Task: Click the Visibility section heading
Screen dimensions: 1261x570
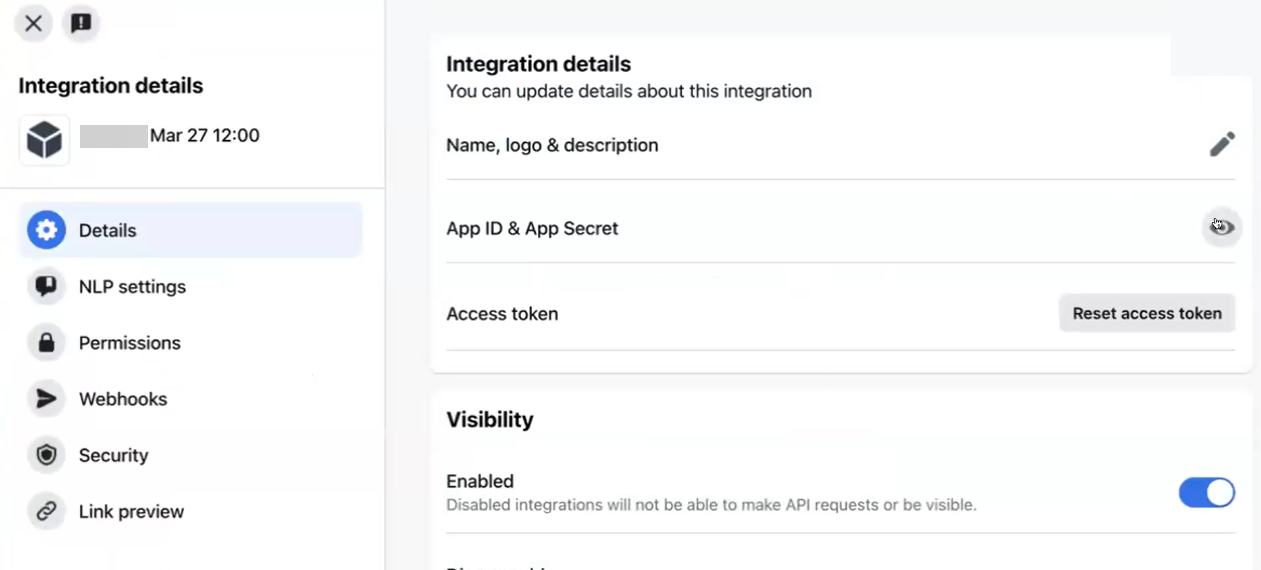Action: point(490,419)
